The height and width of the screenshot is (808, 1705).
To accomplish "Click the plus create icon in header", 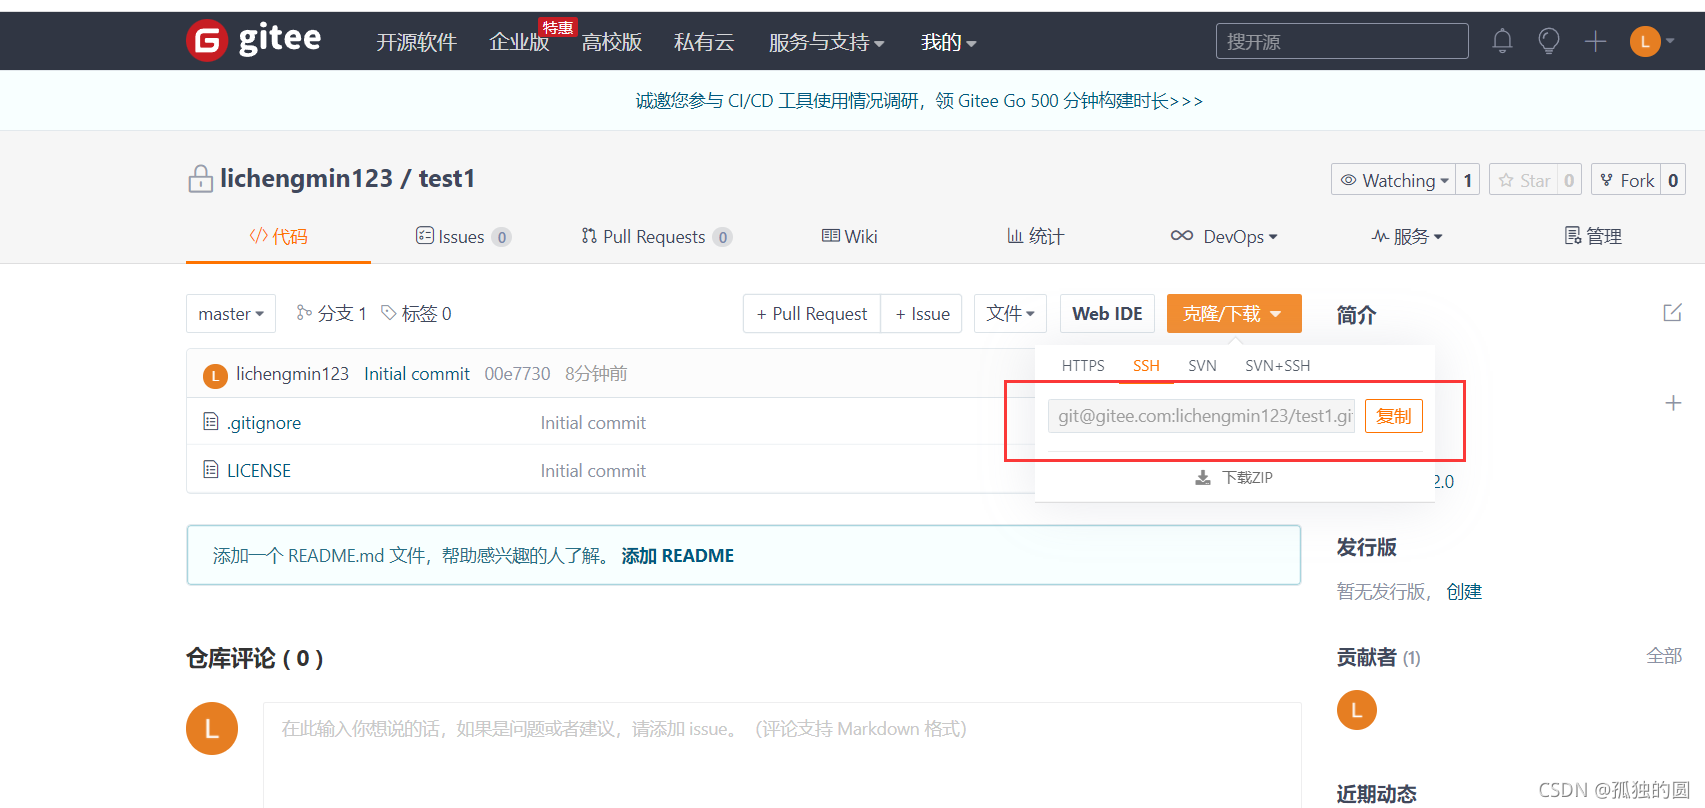I will point(1596,41).
